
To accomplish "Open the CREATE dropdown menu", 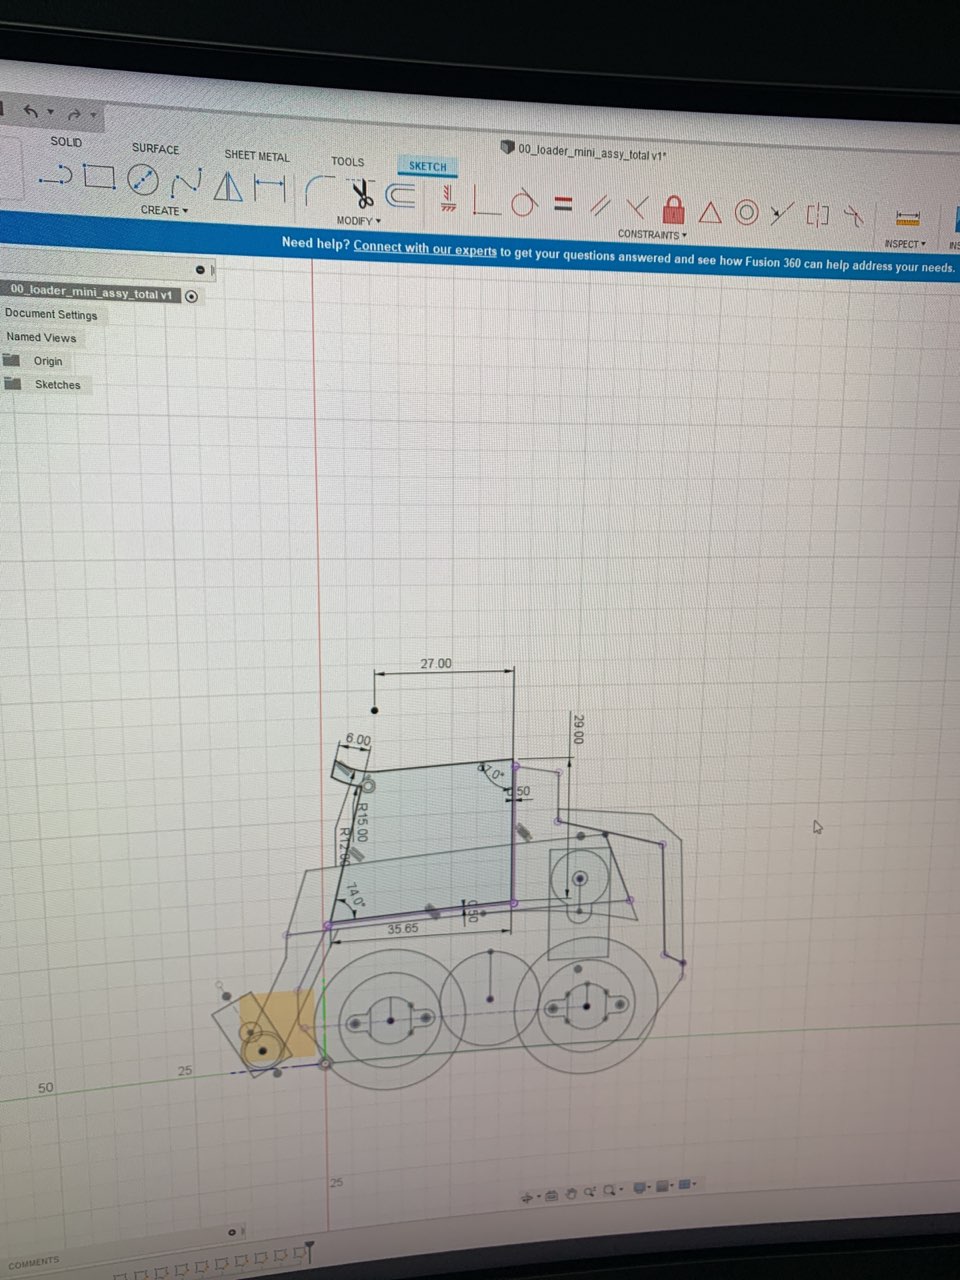I will [164, 210].
